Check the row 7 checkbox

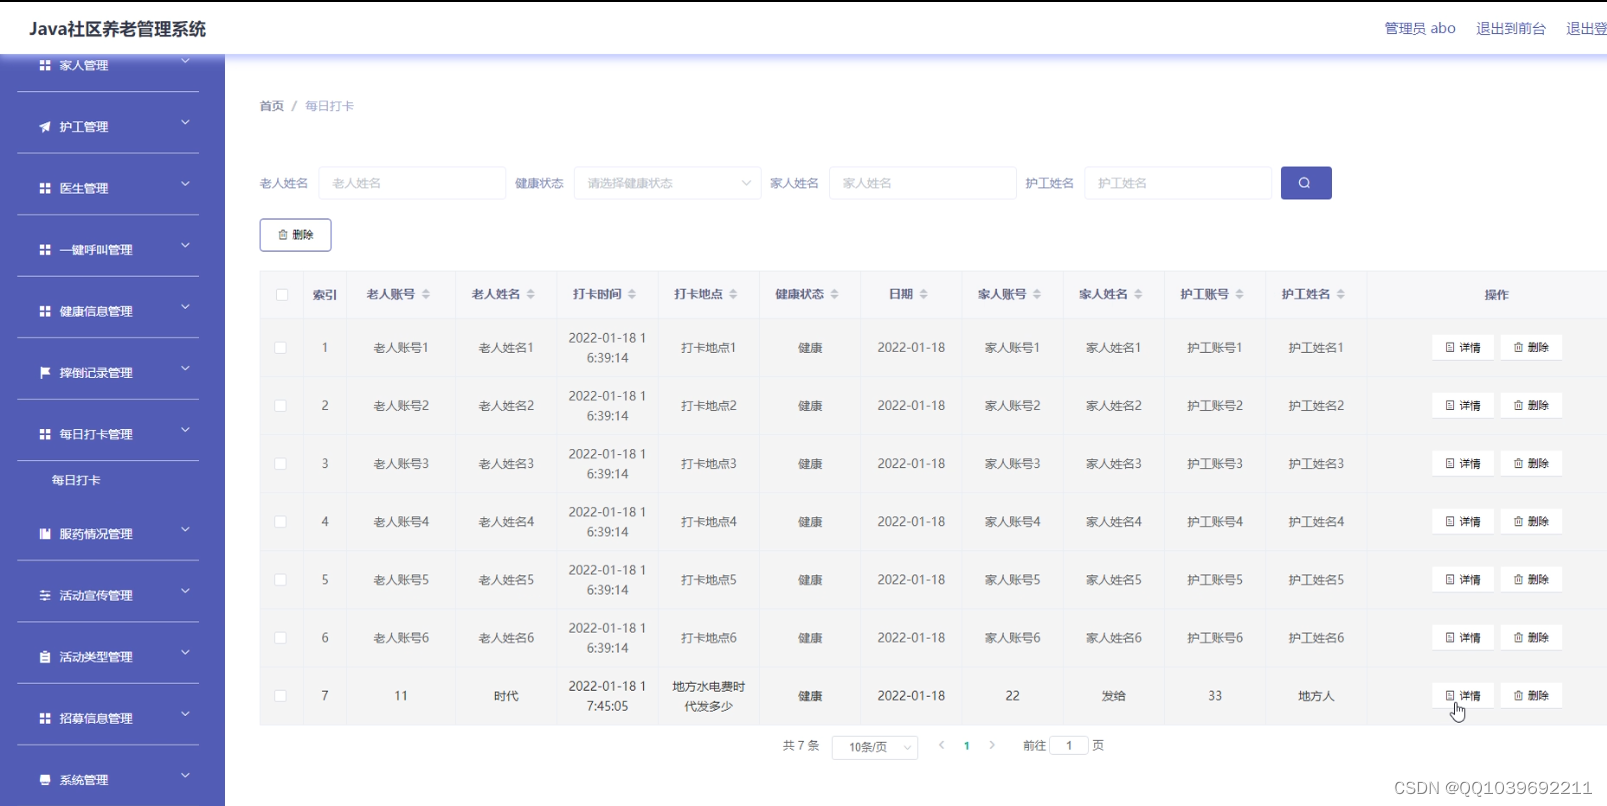coord(281,696)
